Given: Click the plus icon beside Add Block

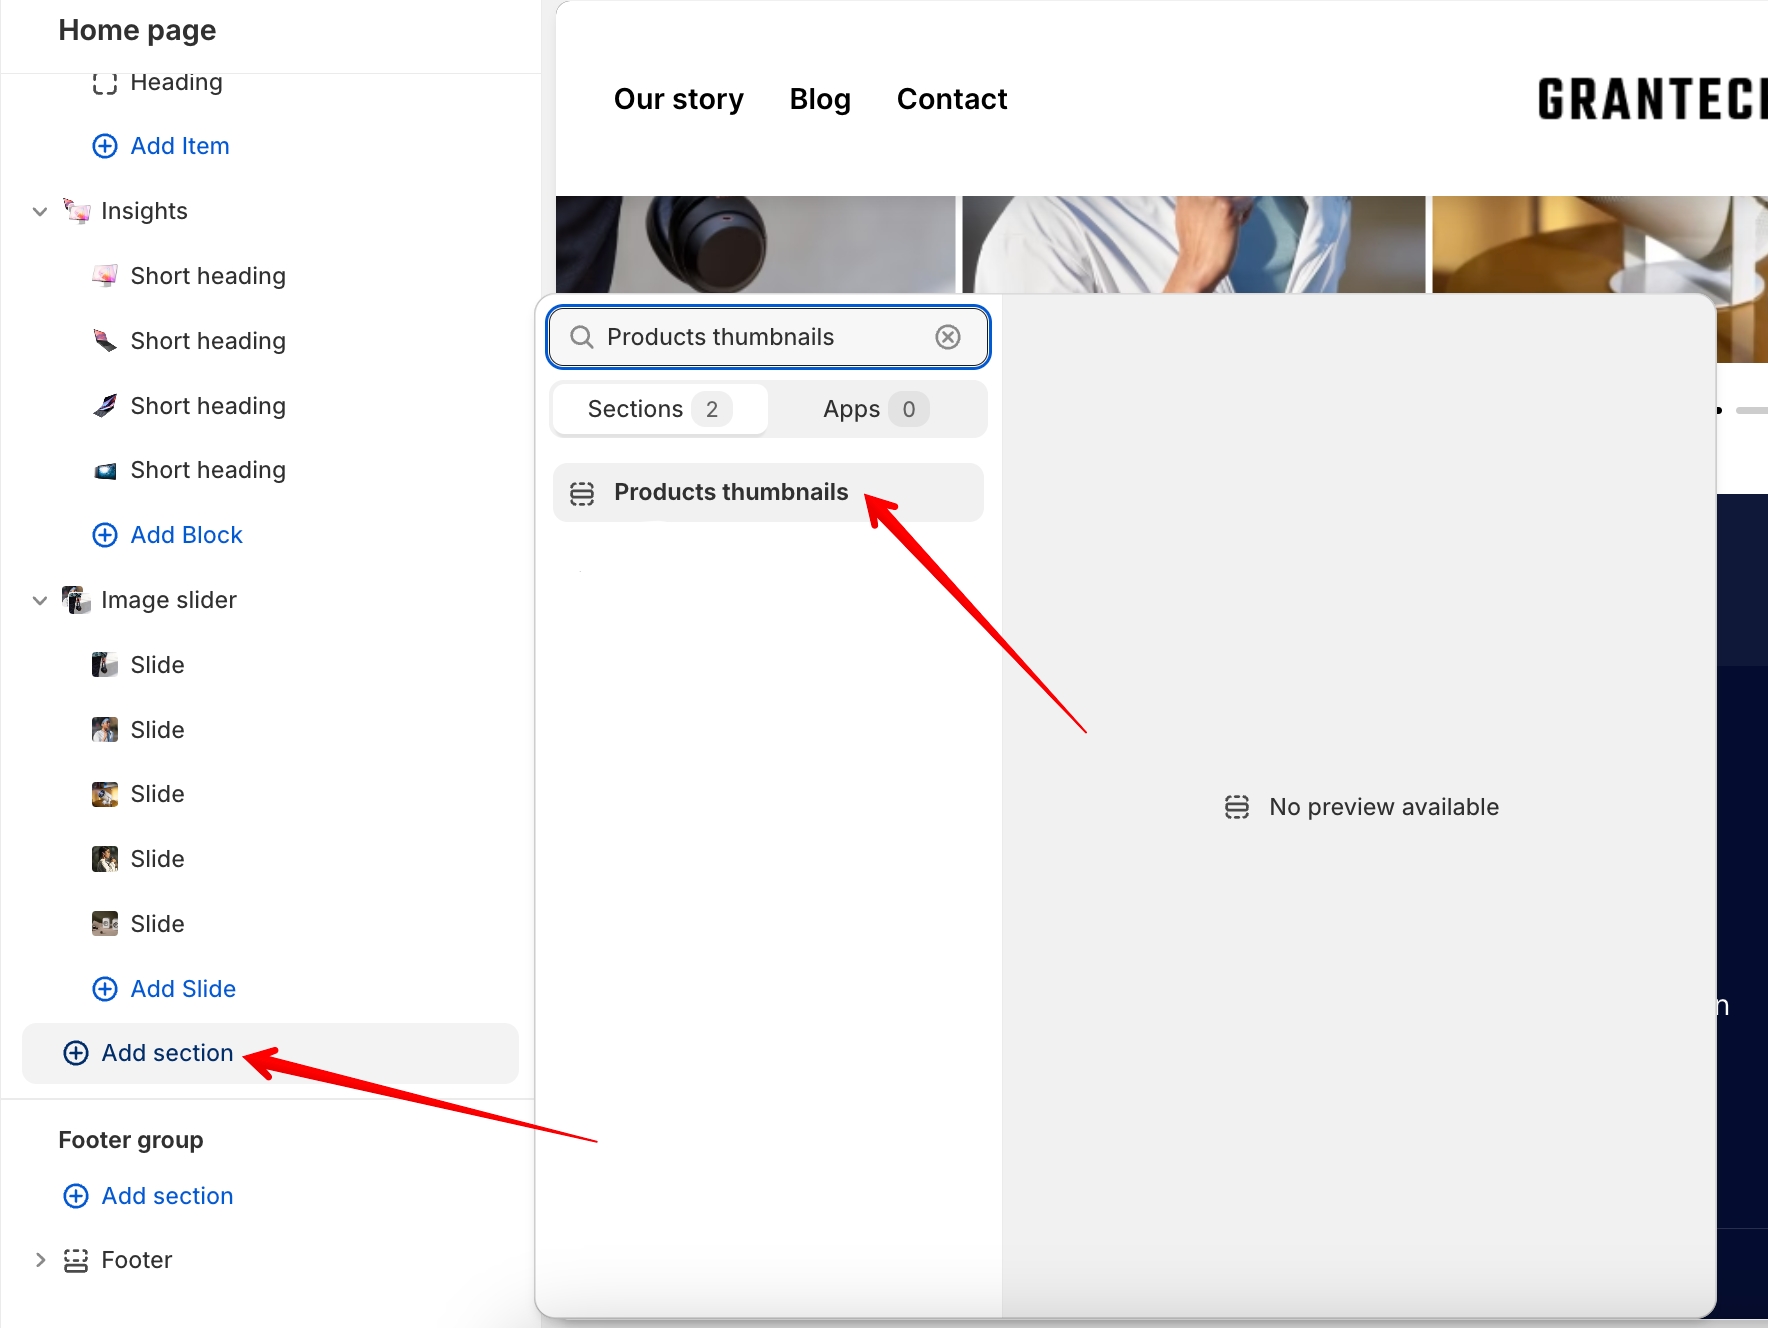Looking at the screenshot, I should click(105, 535).
